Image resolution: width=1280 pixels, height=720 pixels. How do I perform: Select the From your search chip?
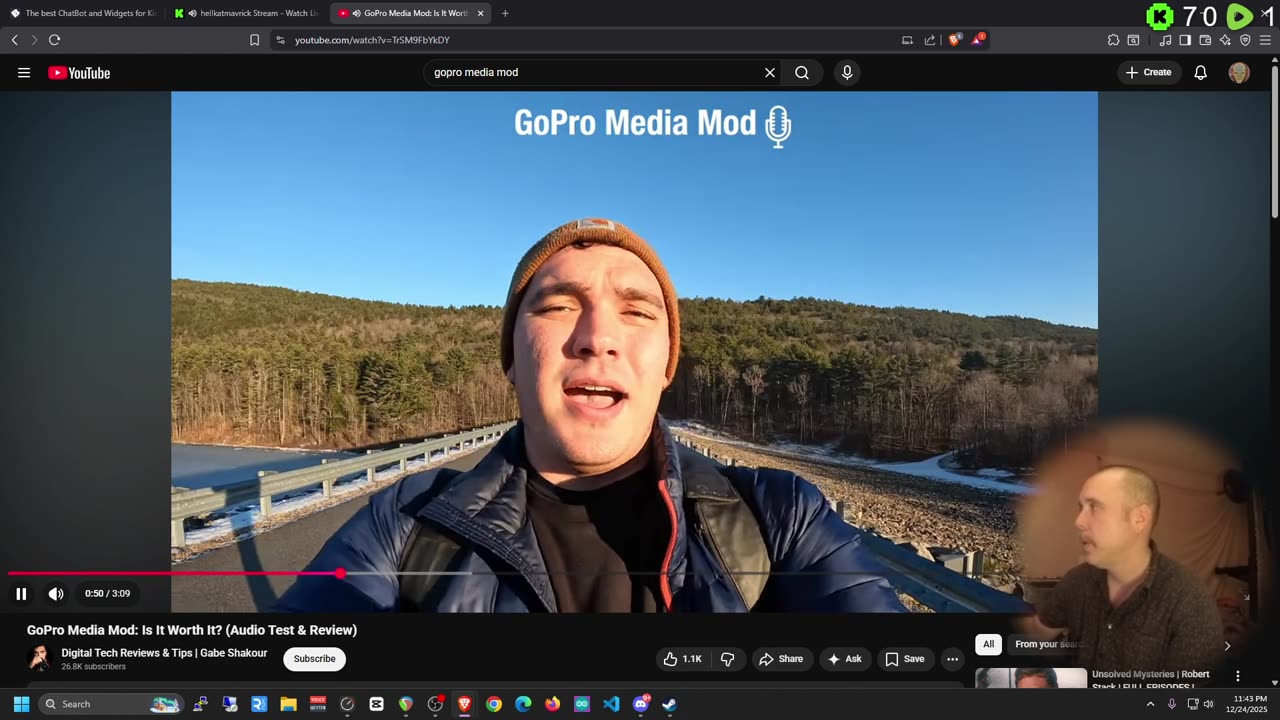(1050, 645)
